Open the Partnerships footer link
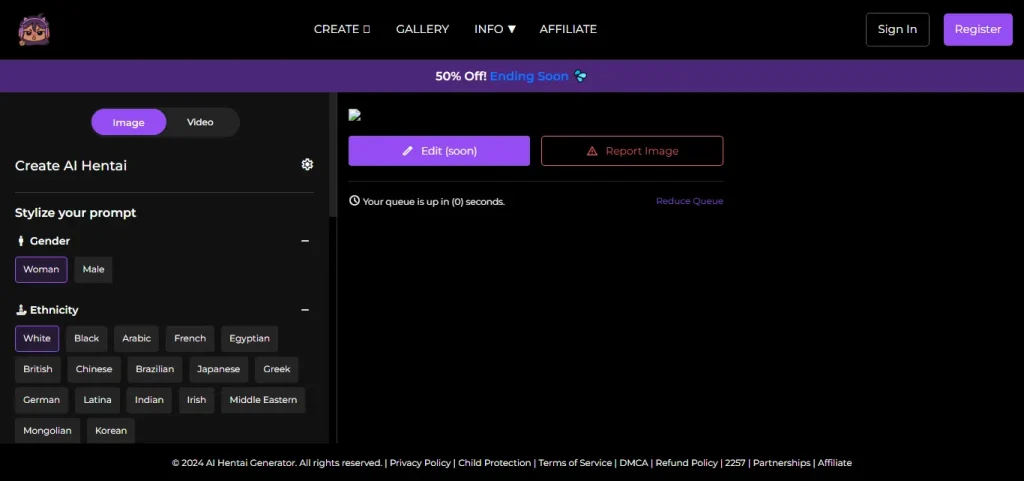The width and height of the screenshot is (1024, 481). coord(782,463)
